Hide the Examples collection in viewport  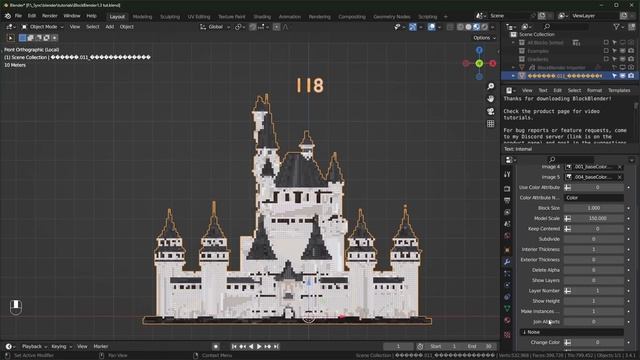click(623, 51)
